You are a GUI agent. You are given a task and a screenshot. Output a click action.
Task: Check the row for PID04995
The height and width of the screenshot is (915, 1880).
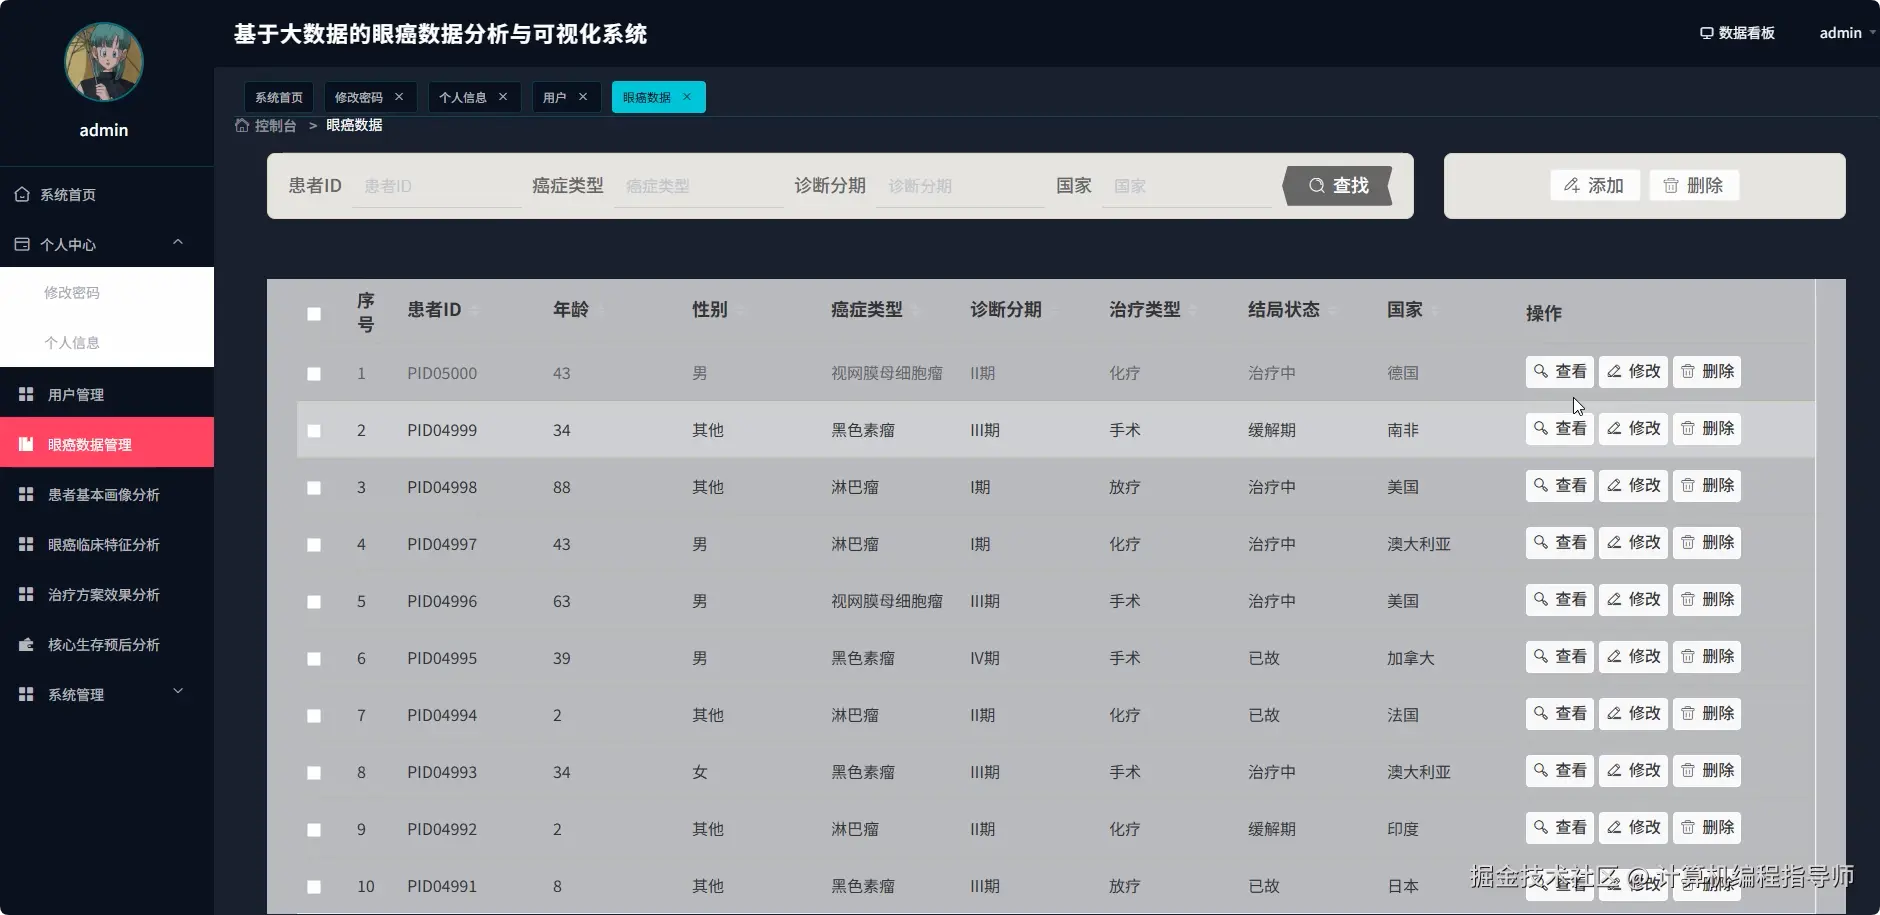point(314,659)
